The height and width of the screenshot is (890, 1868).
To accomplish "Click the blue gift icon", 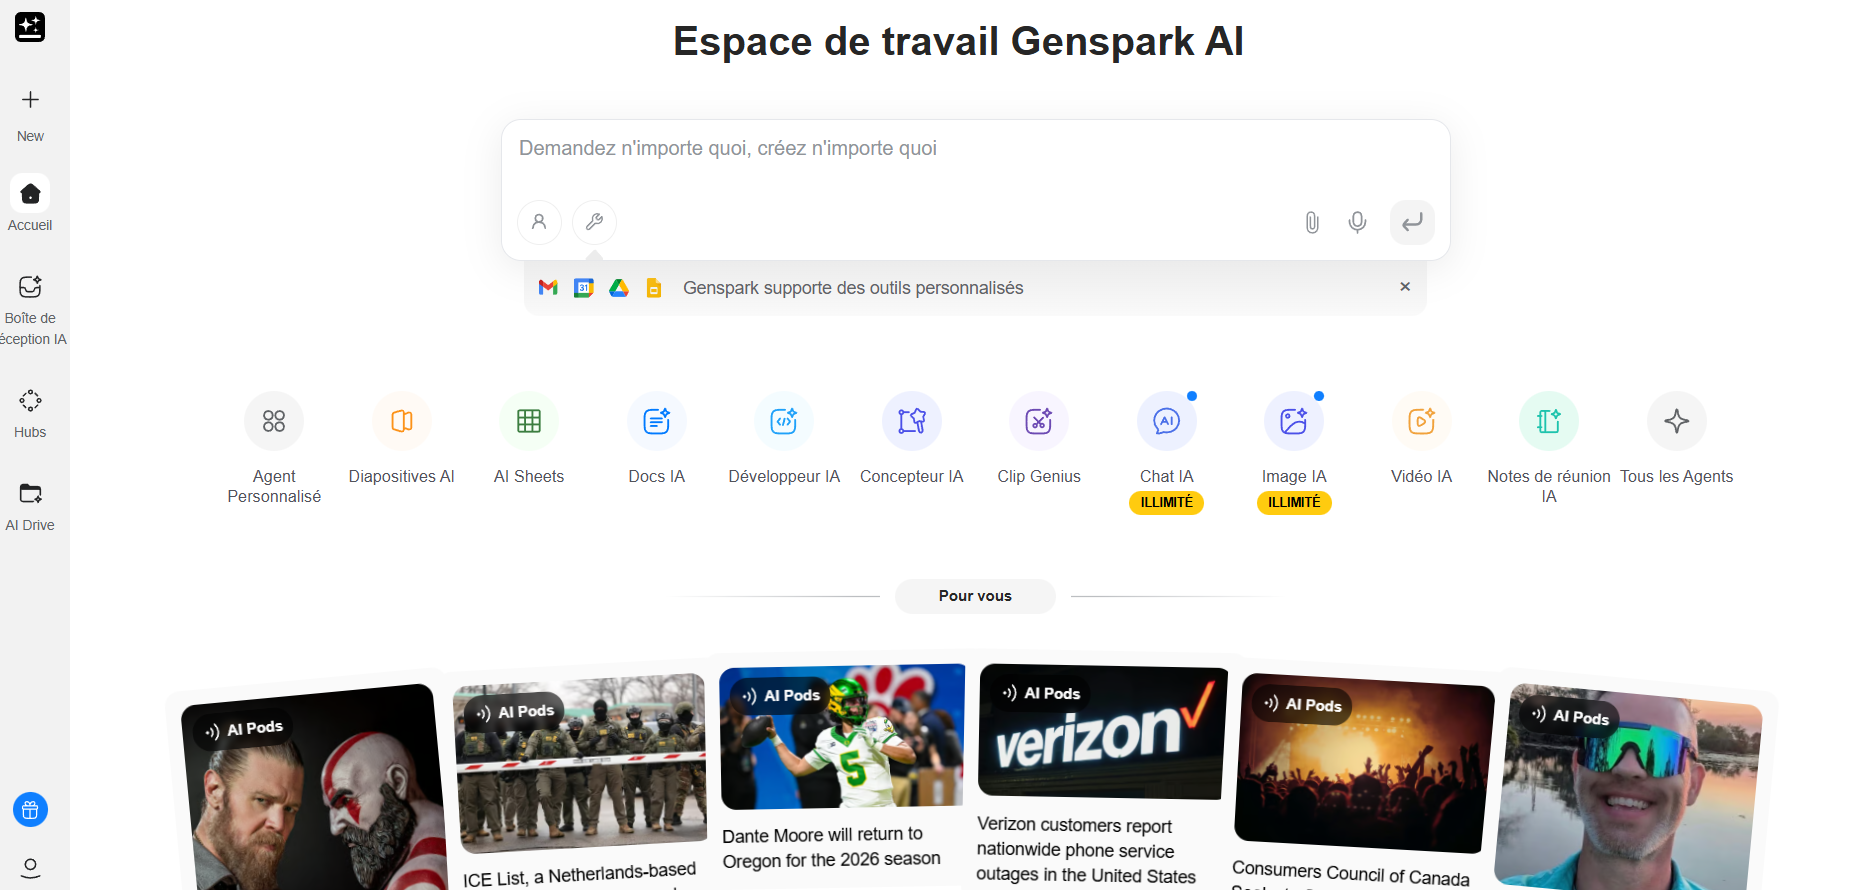I will 30,810.
